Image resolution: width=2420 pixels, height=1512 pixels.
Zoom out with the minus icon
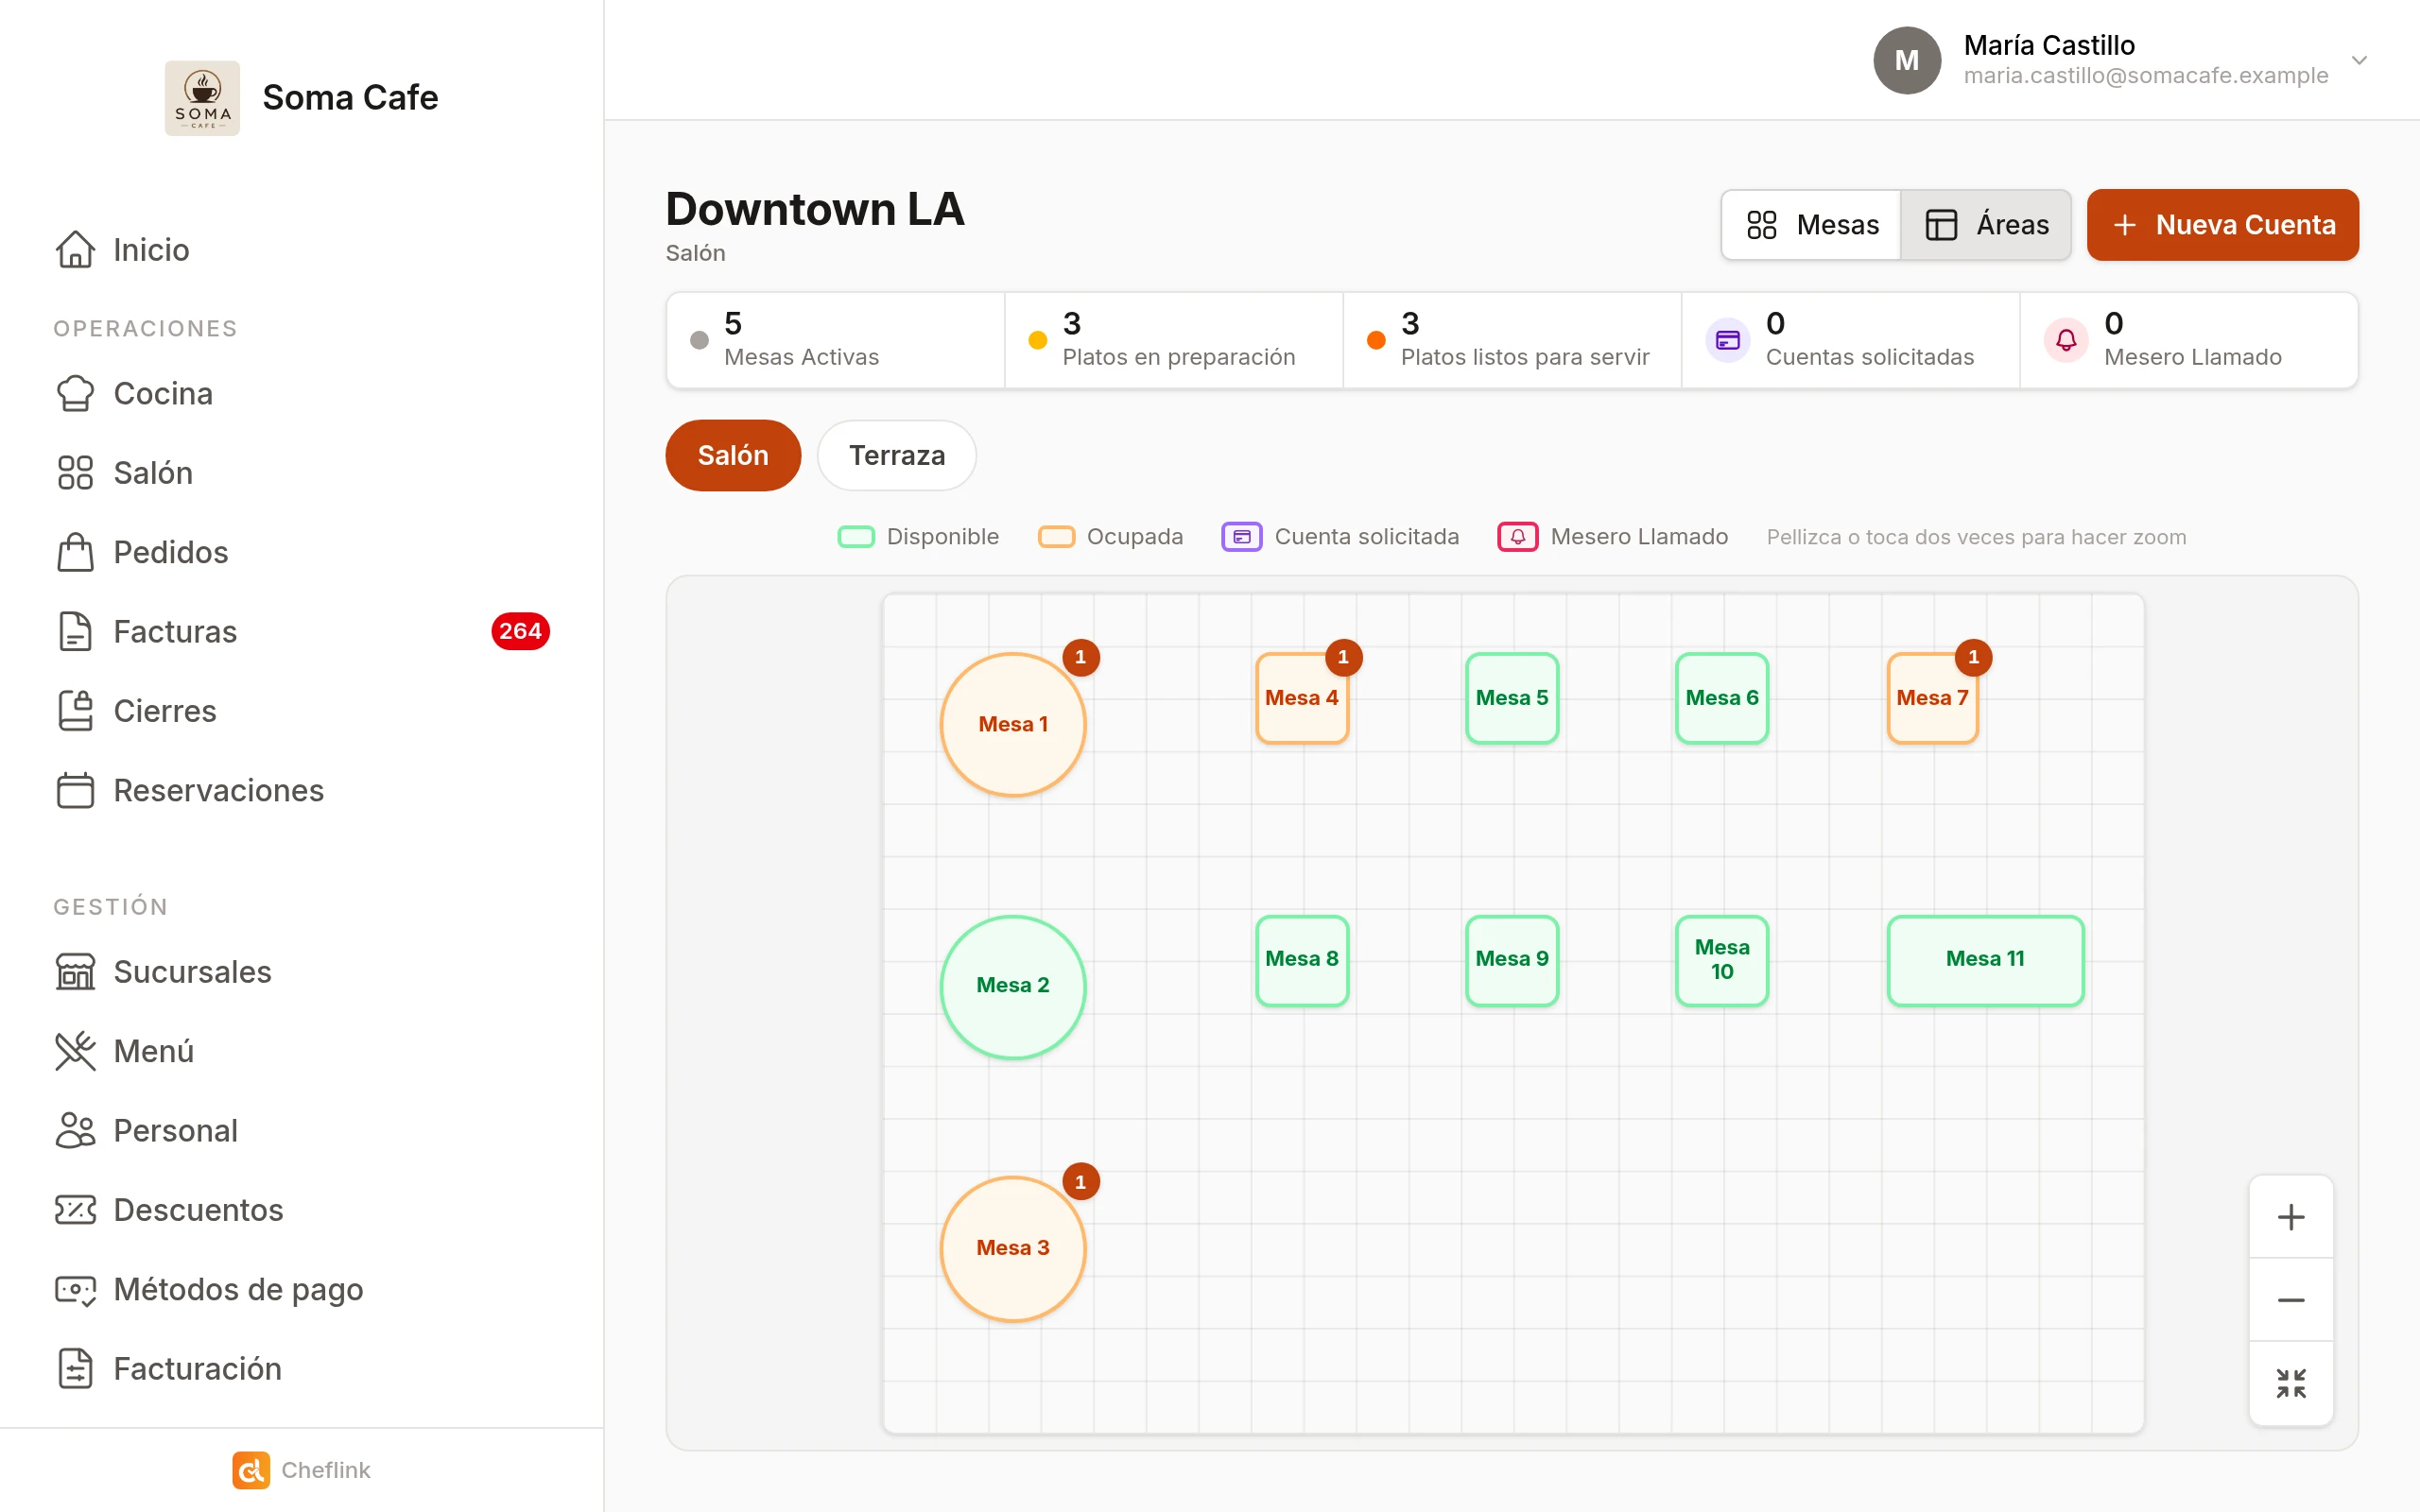[2291, 1300]
